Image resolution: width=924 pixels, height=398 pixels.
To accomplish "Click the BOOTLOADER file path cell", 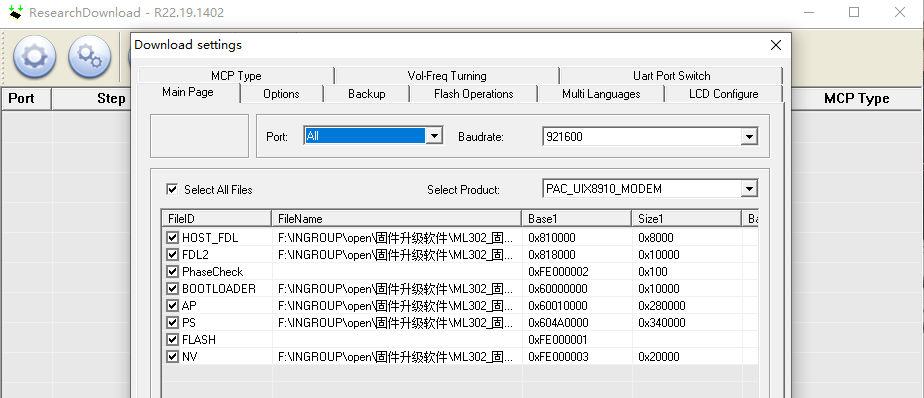I will click(397, 289).
